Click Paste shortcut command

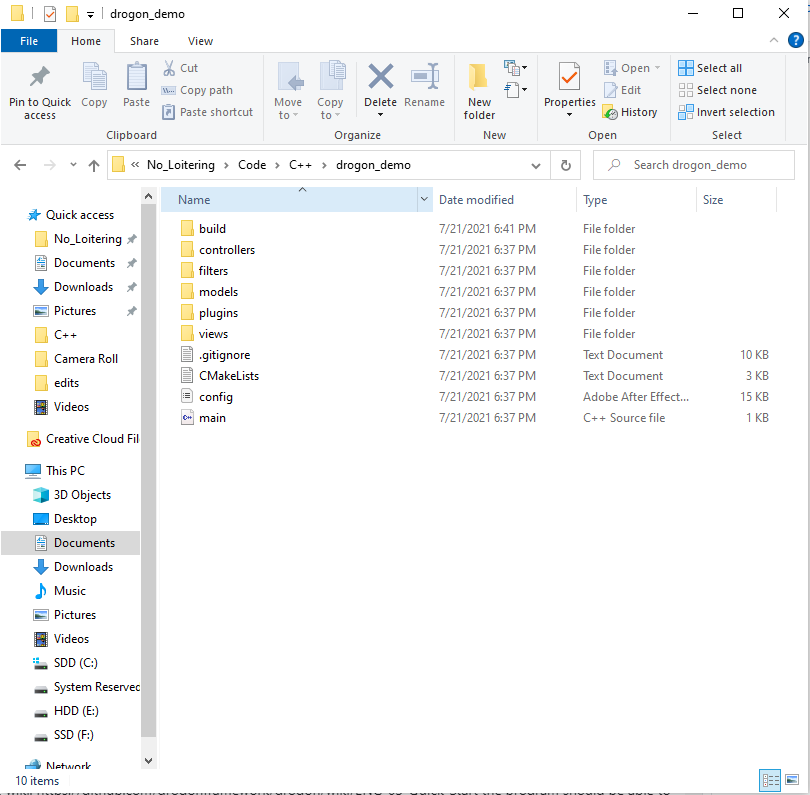pyautogui.click(x=207, y=112)
